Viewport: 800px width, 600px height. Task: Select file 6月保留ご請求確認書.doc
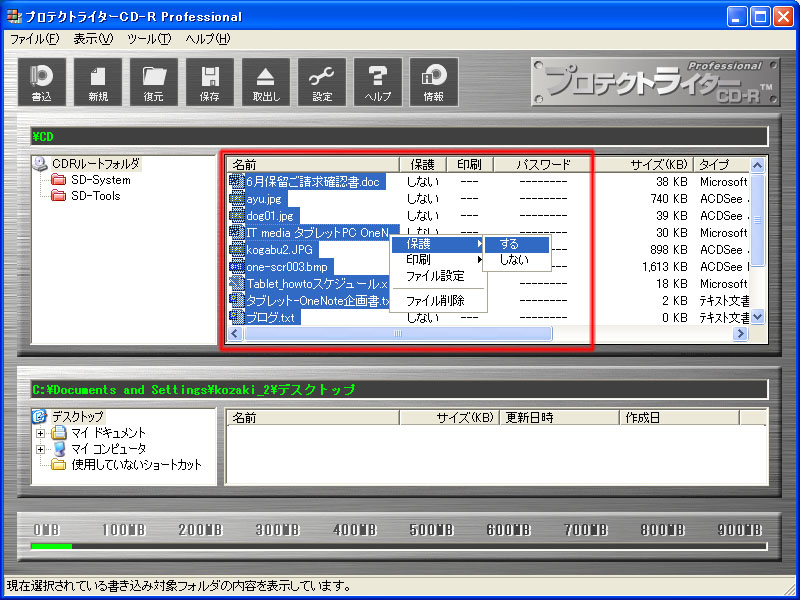(313, 182)
